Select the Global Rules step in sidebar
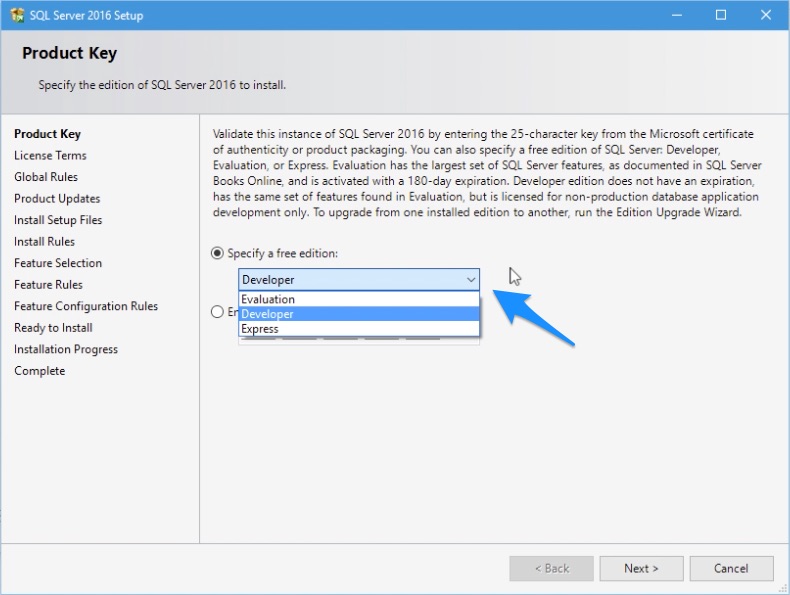790x595 pixels. [46, 177]
